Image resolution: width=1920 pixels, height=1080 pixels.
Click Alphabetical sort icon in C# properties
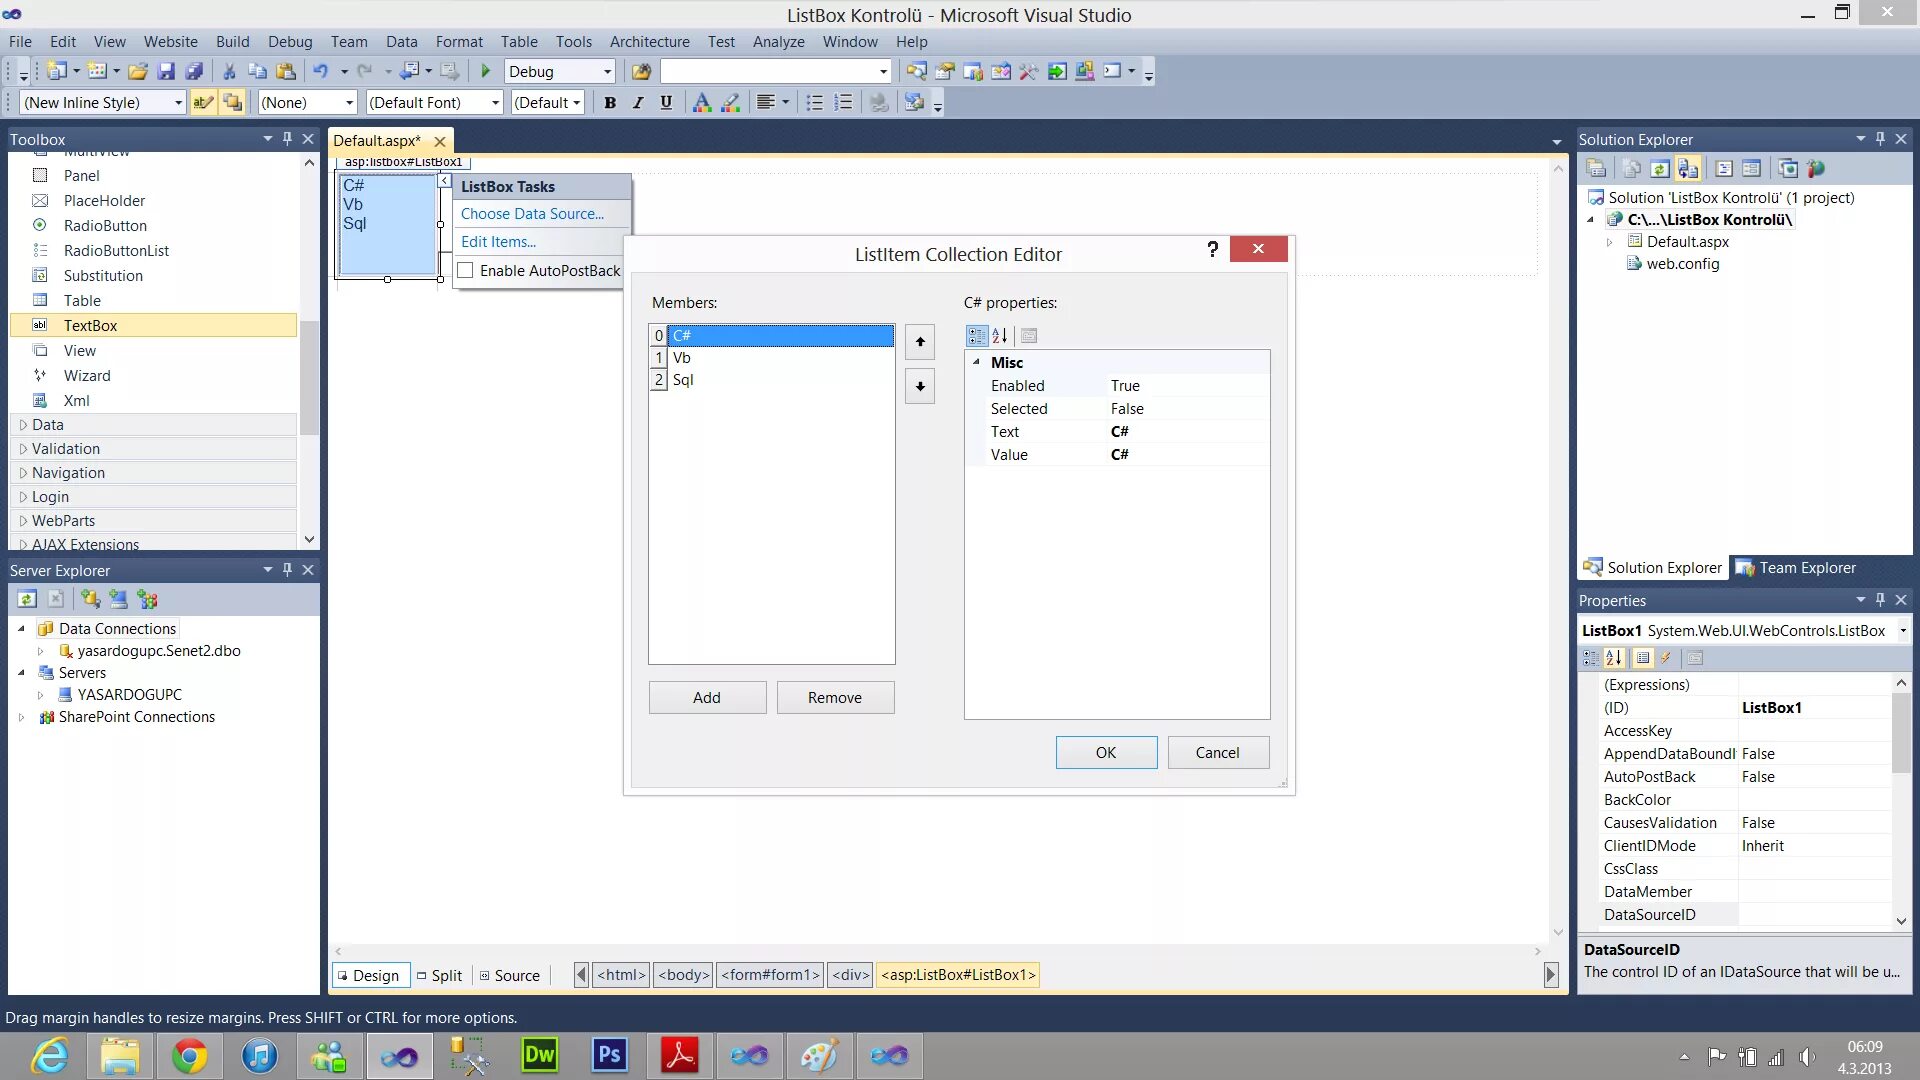(x=999, y=336)
